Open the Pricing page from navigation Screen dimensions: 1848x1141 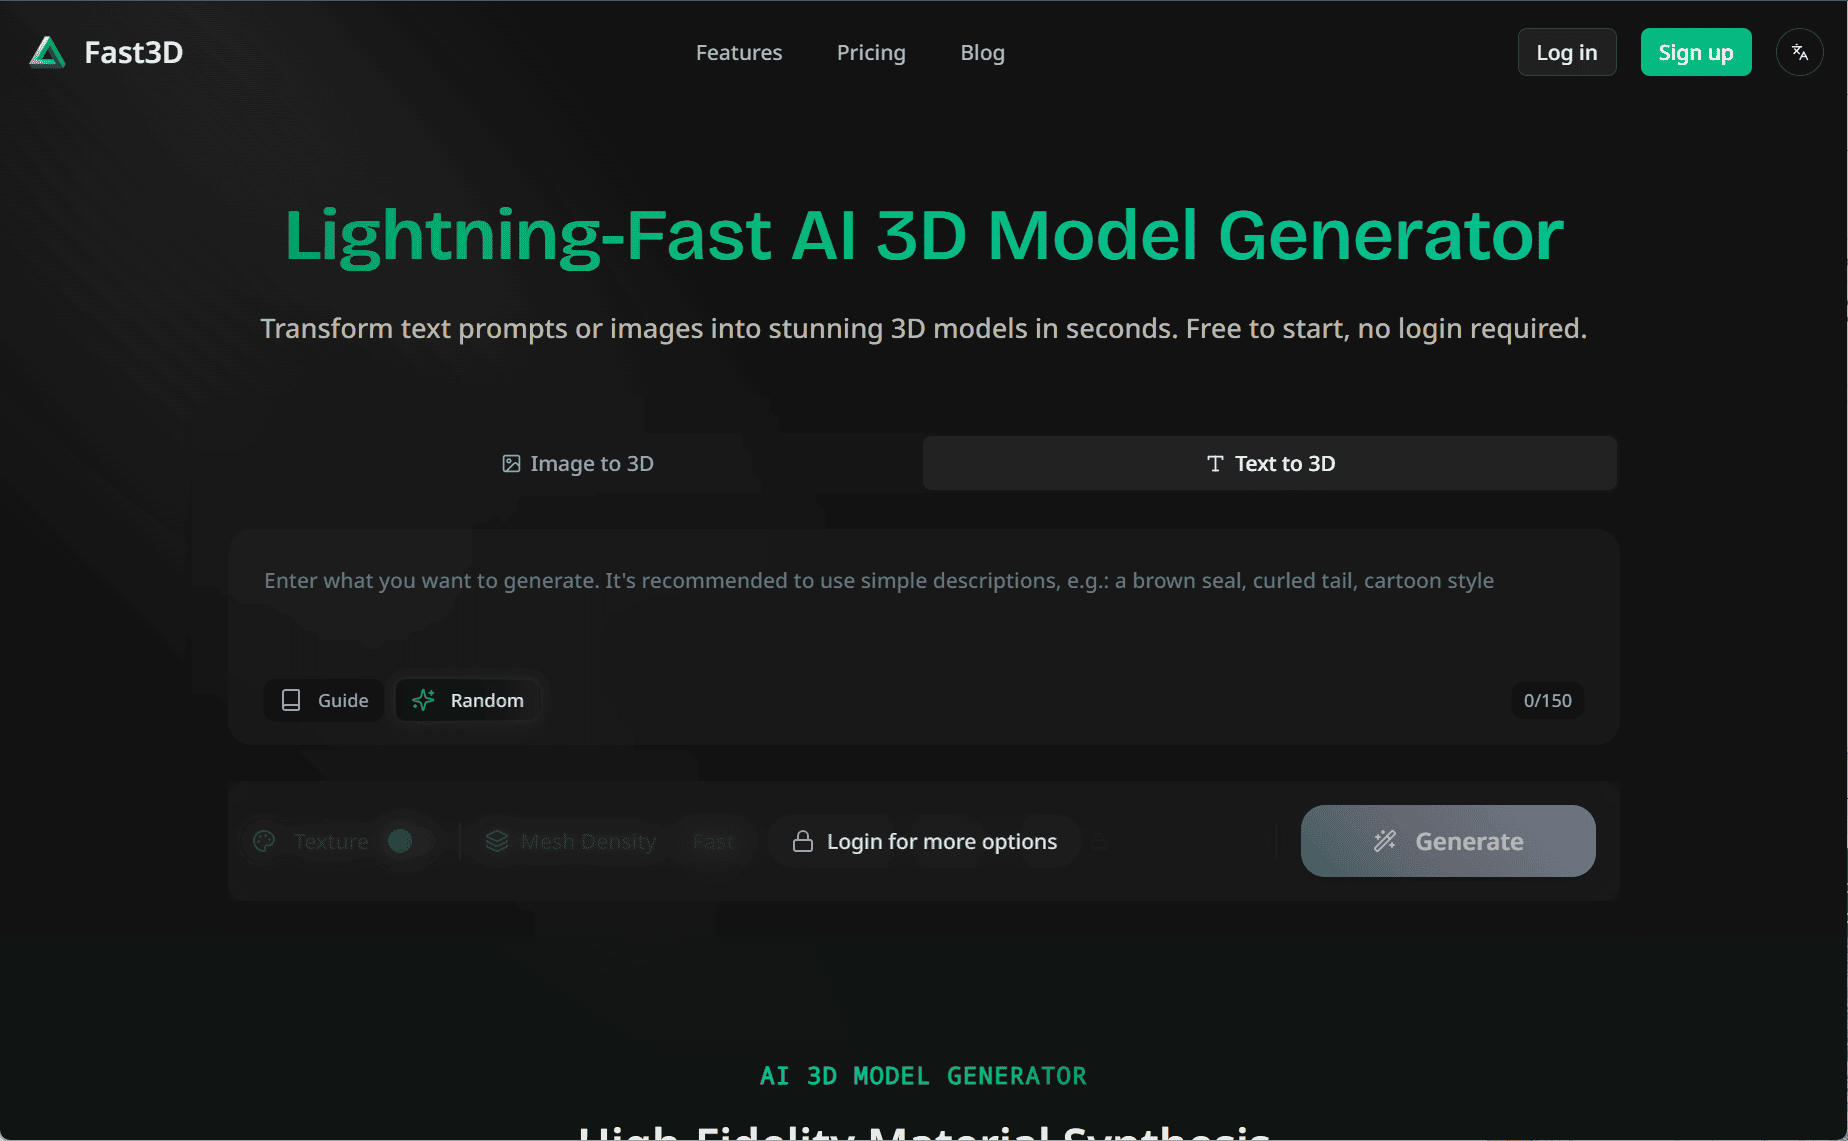tap(871, 52)
